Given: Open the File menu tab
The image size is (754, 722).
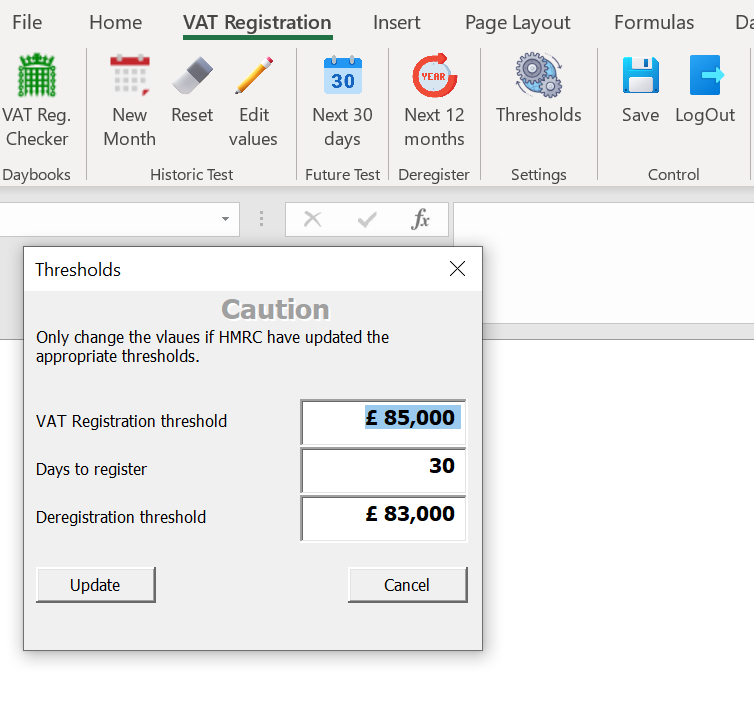Looking at the screenshot, I should tap(27, 23).
